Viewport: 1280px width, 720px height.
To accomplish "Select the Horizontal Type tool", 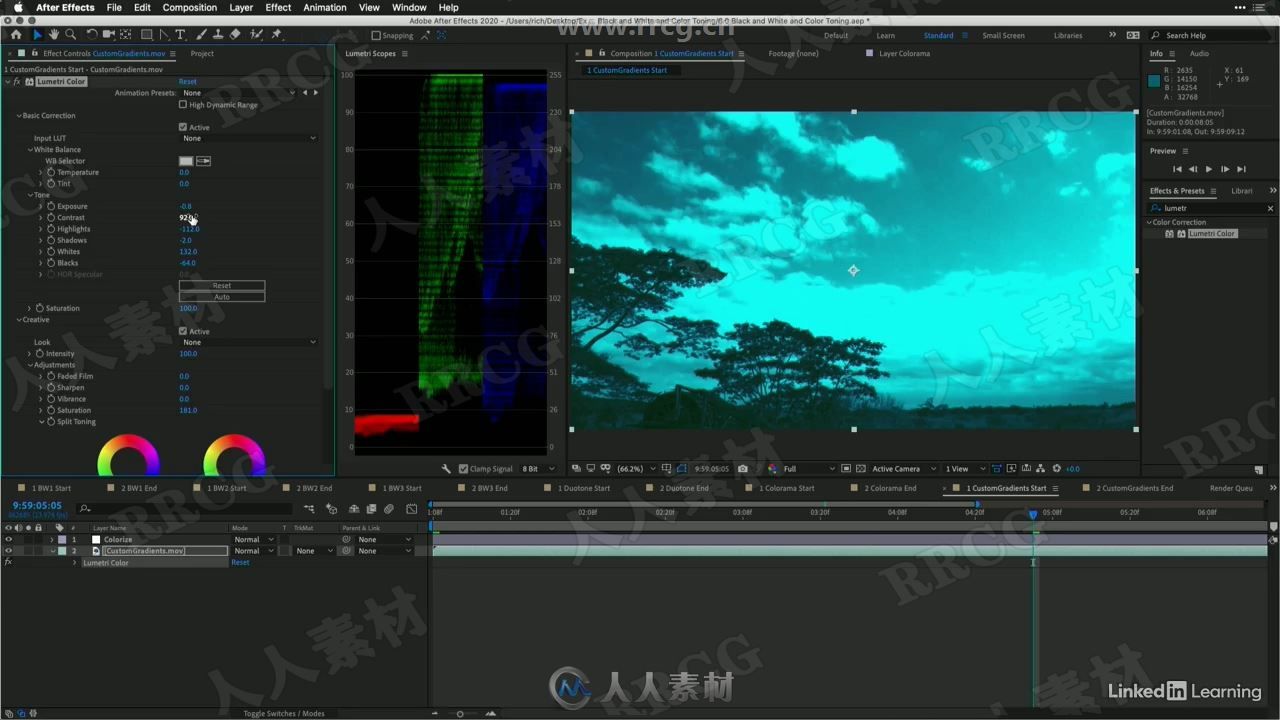I will pyautogui.click(x=180, y=34).
